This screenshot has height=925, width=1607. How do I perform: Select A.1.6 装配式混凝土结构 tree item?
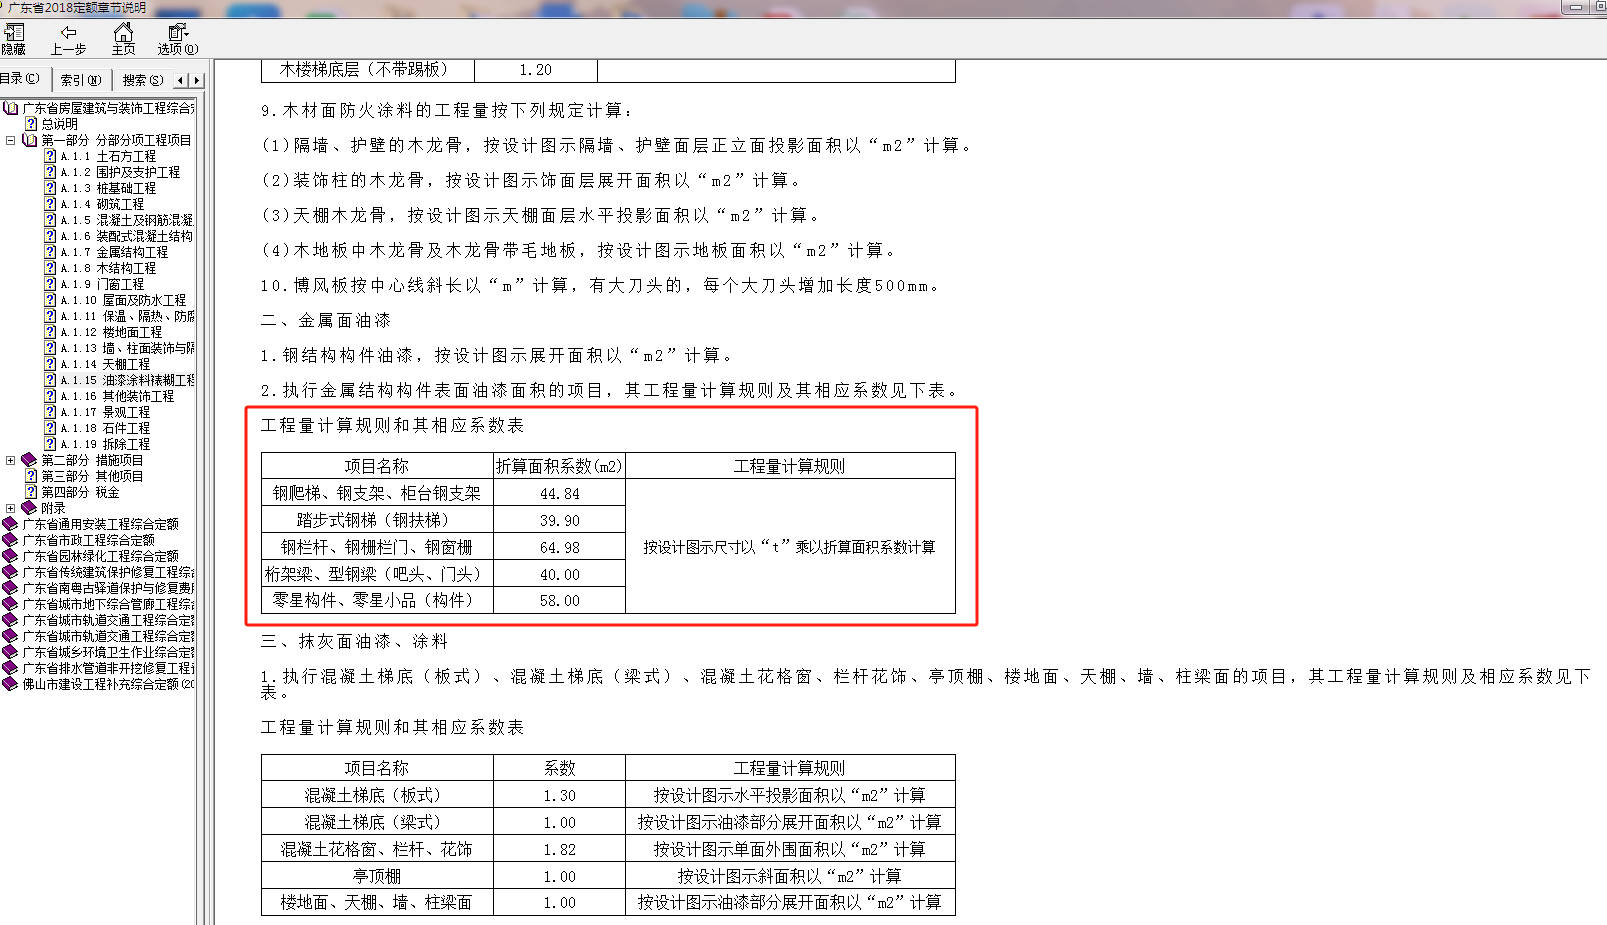(126, 236)
